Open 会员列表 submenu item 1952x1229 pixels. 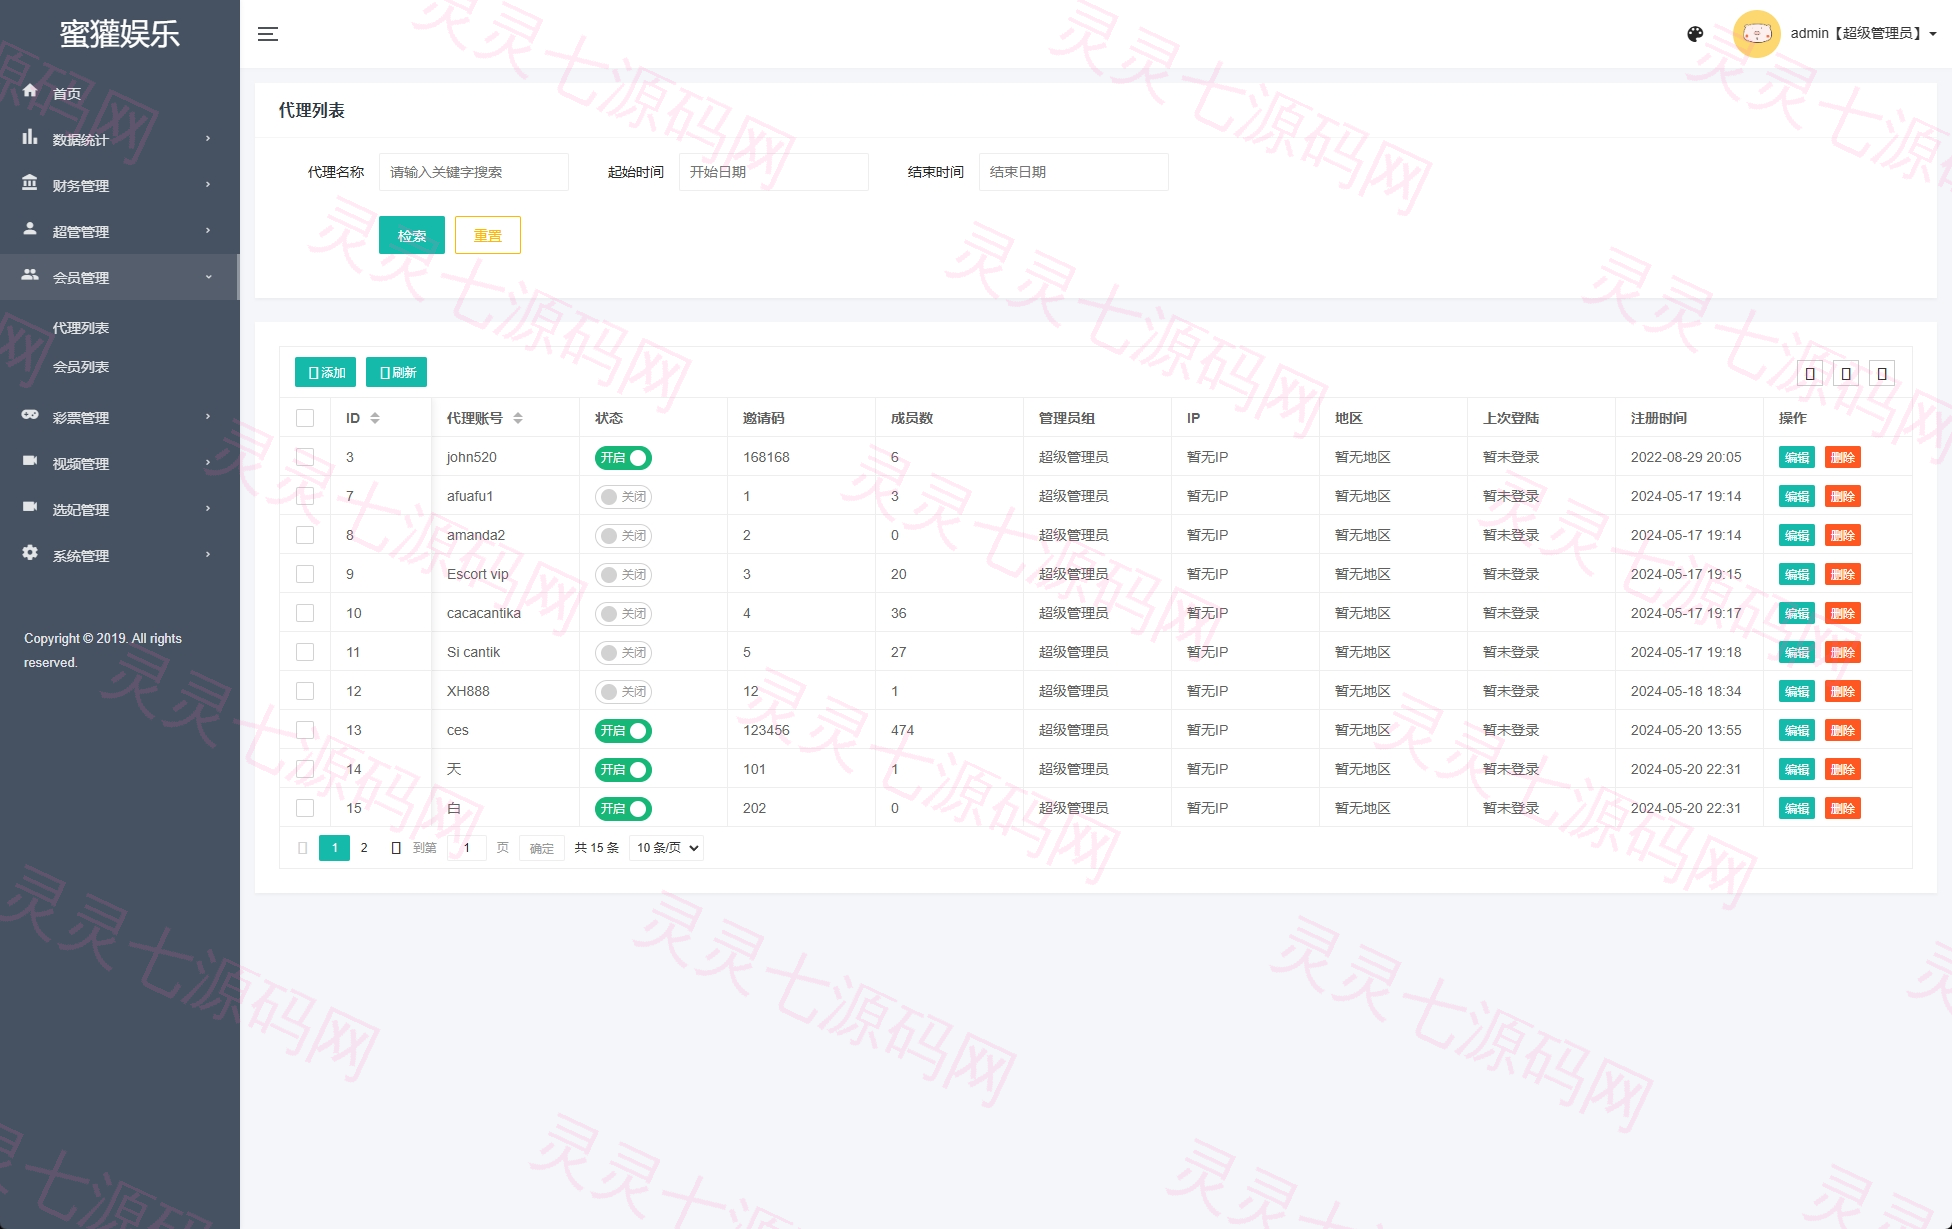(x=81, y=367)
